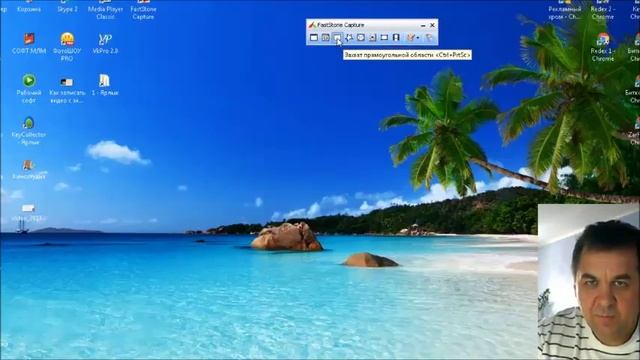Select the Media Player Classic desktop label
This screenshot has width=640, height=360.
[x=105, y=13]
